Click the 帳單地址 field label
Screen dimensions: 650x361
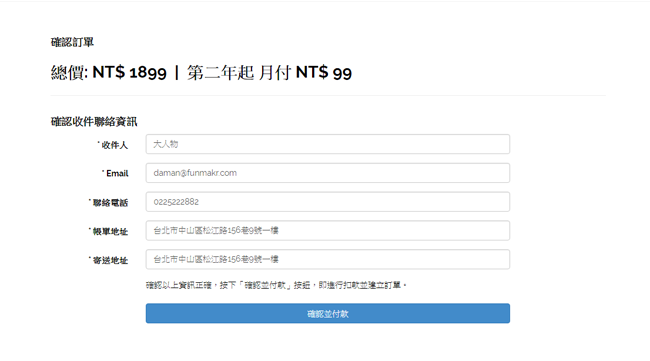click(x=108, y=231)
